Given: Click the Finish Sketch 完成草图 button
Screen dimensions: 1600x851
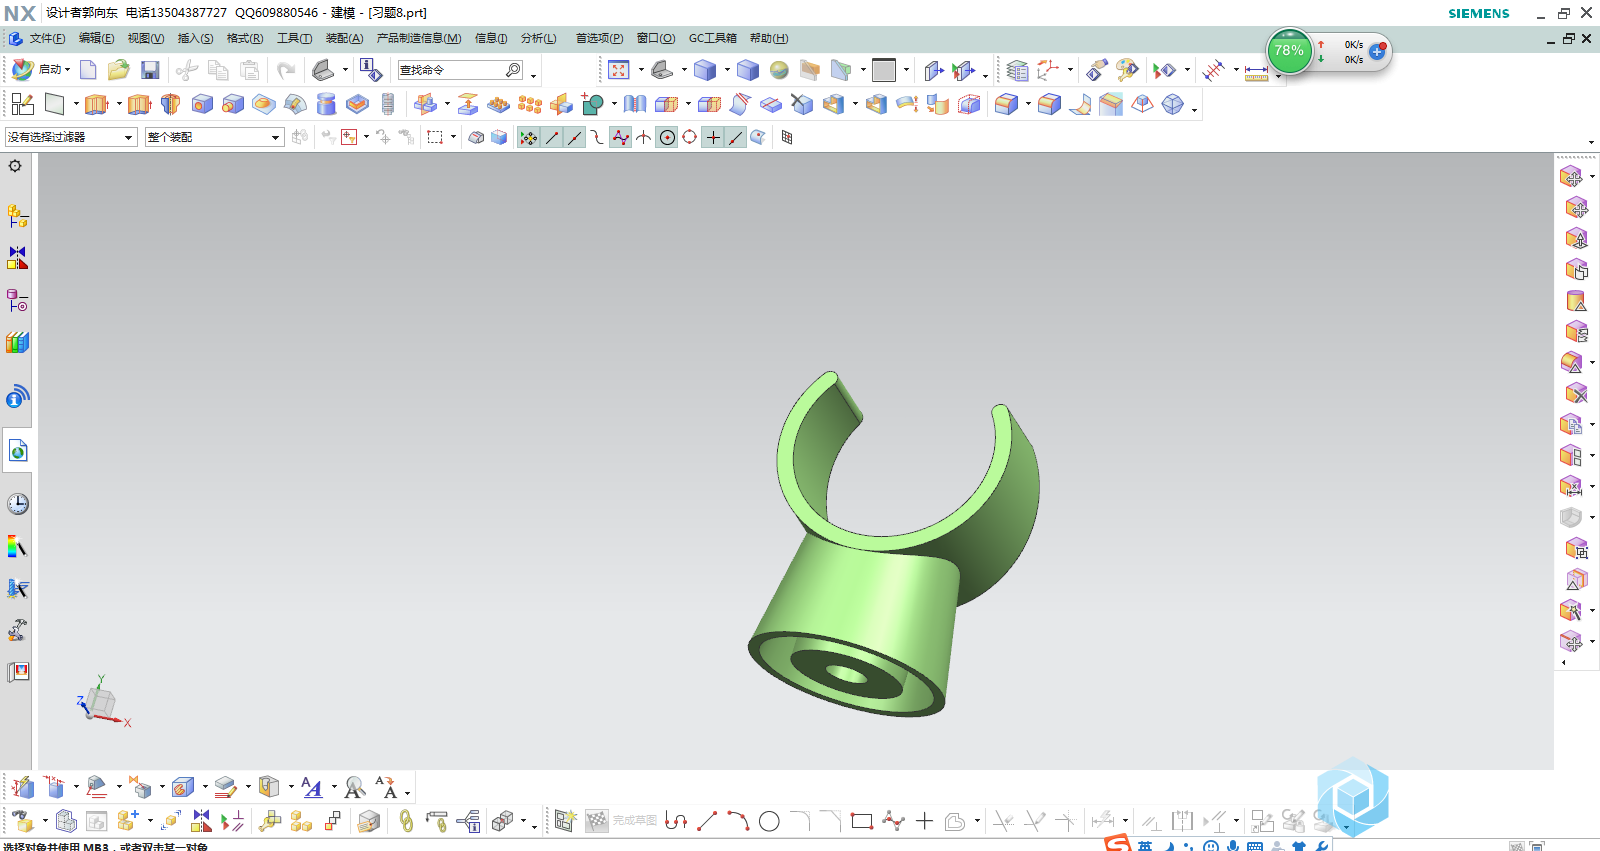Looking at the screenshot, I should pos(621,821).
